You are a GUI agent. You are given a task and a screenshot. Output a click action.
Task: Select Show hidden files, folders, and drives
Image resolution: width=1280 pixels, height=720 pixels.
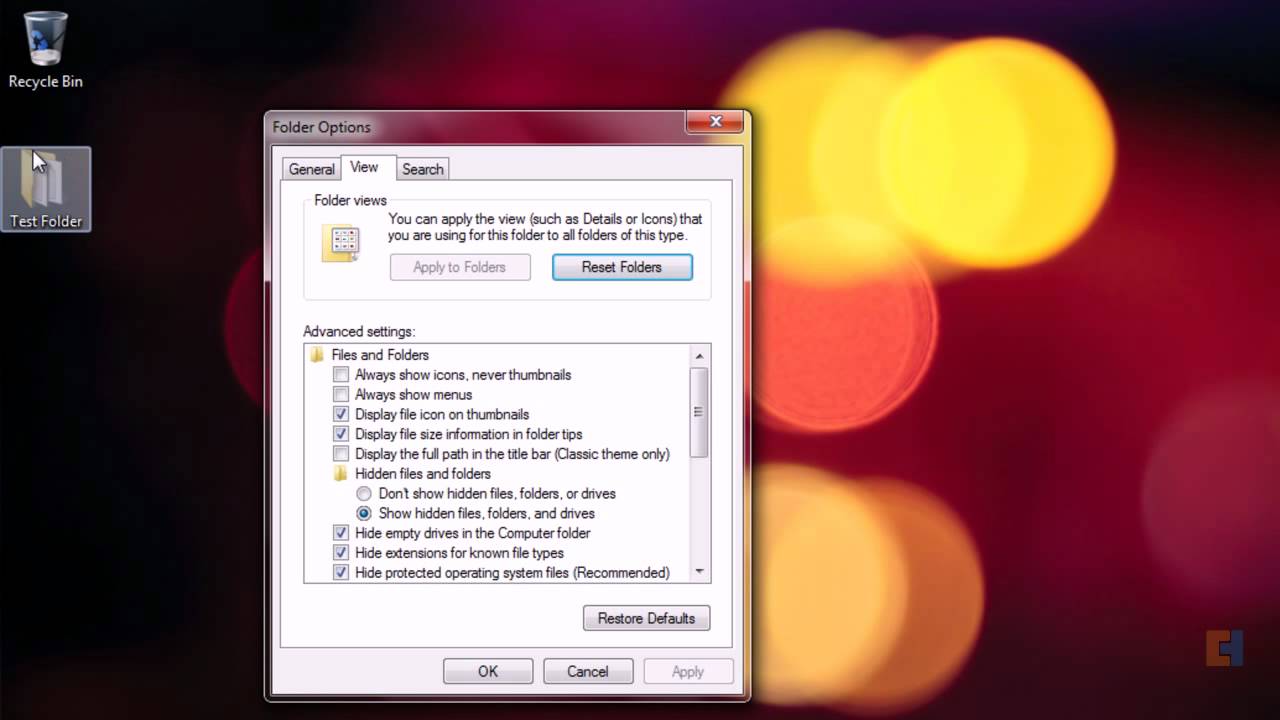pyautogui.click(x=364, y=513)
